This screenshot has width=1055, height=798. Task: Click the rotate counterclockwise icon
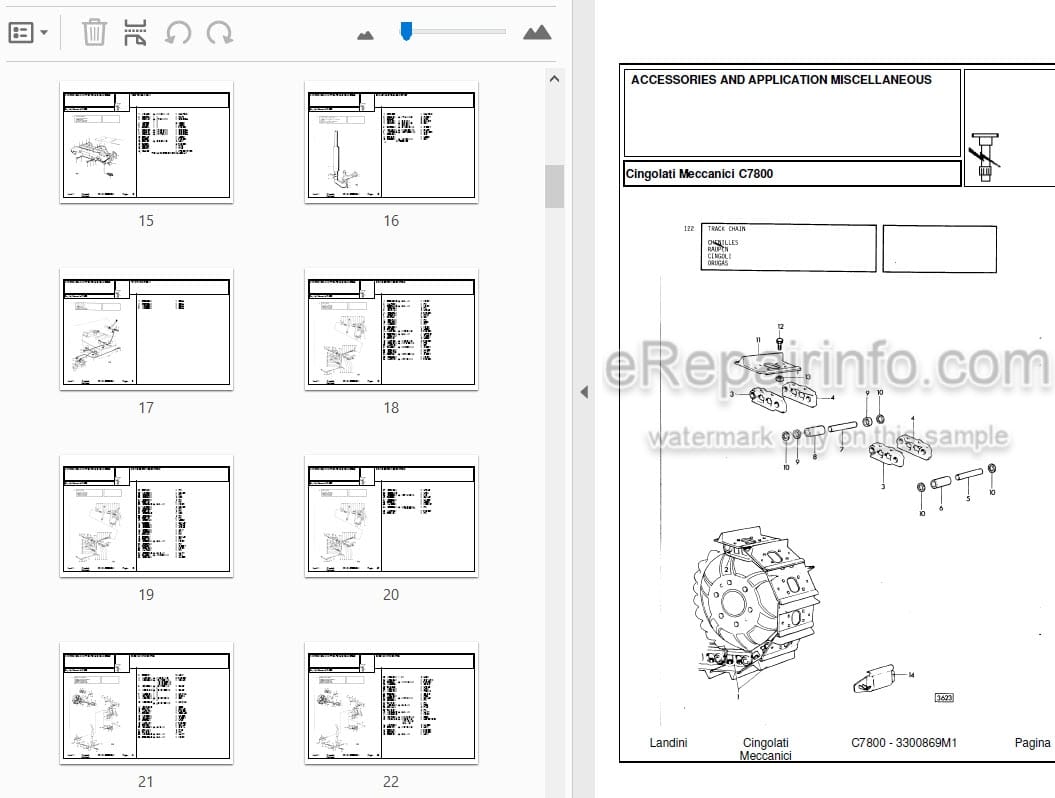tap(178, 32)
